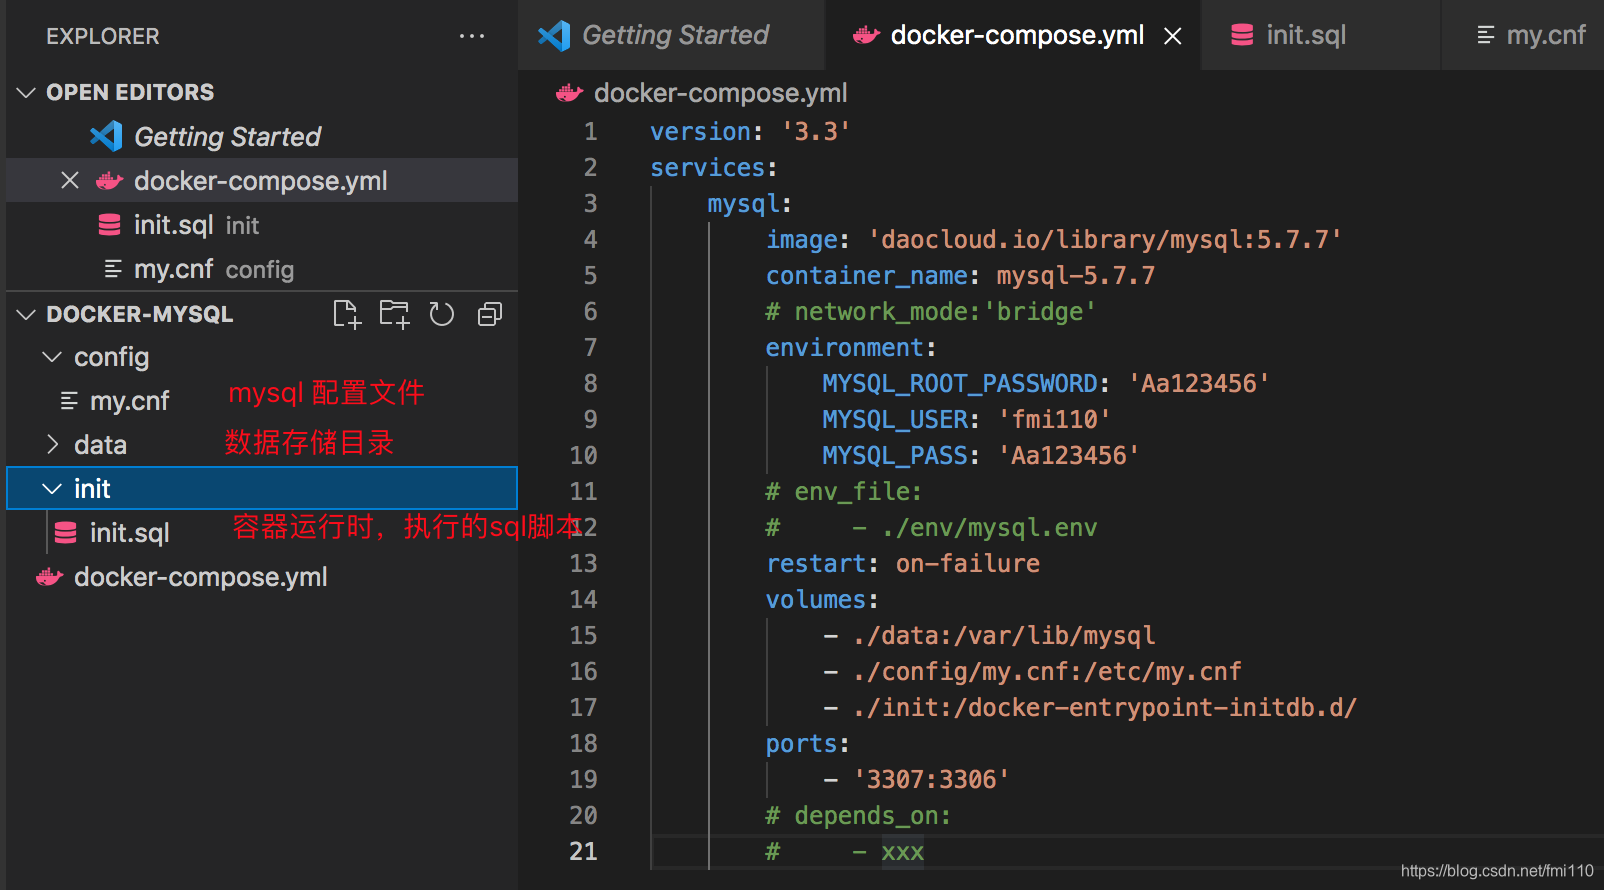Click the image value 'daocloud.io/library/mysql:5.7.7'
Screen dimensions: 1604x890
pyautogui.click(x=1105, y=240)
